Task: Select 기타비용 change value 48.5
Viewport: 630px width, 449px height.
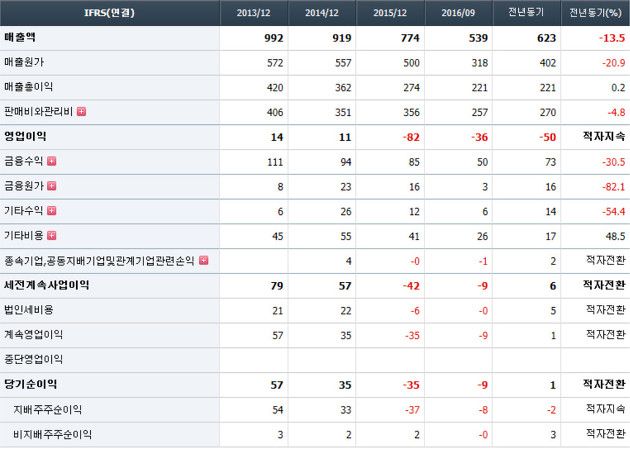Action: coord(615,236)
